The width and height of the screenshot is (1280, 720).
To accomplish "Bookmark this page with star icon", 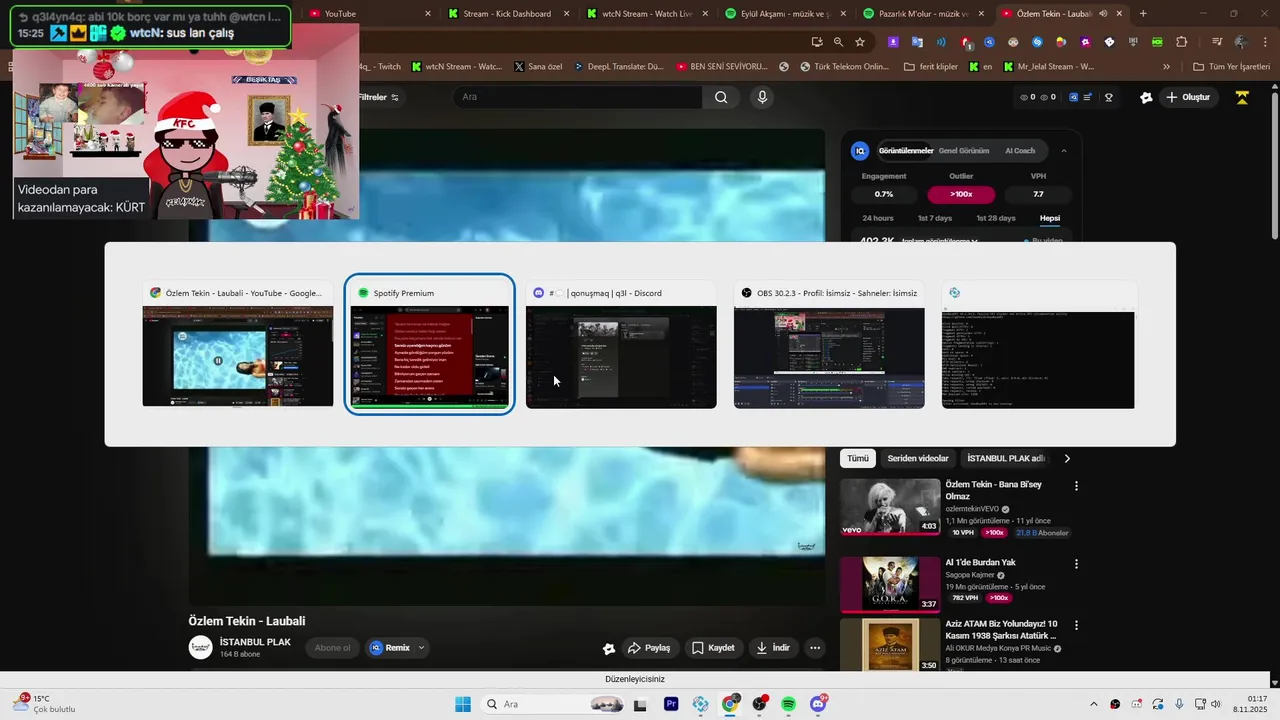I will click(860, 42).
